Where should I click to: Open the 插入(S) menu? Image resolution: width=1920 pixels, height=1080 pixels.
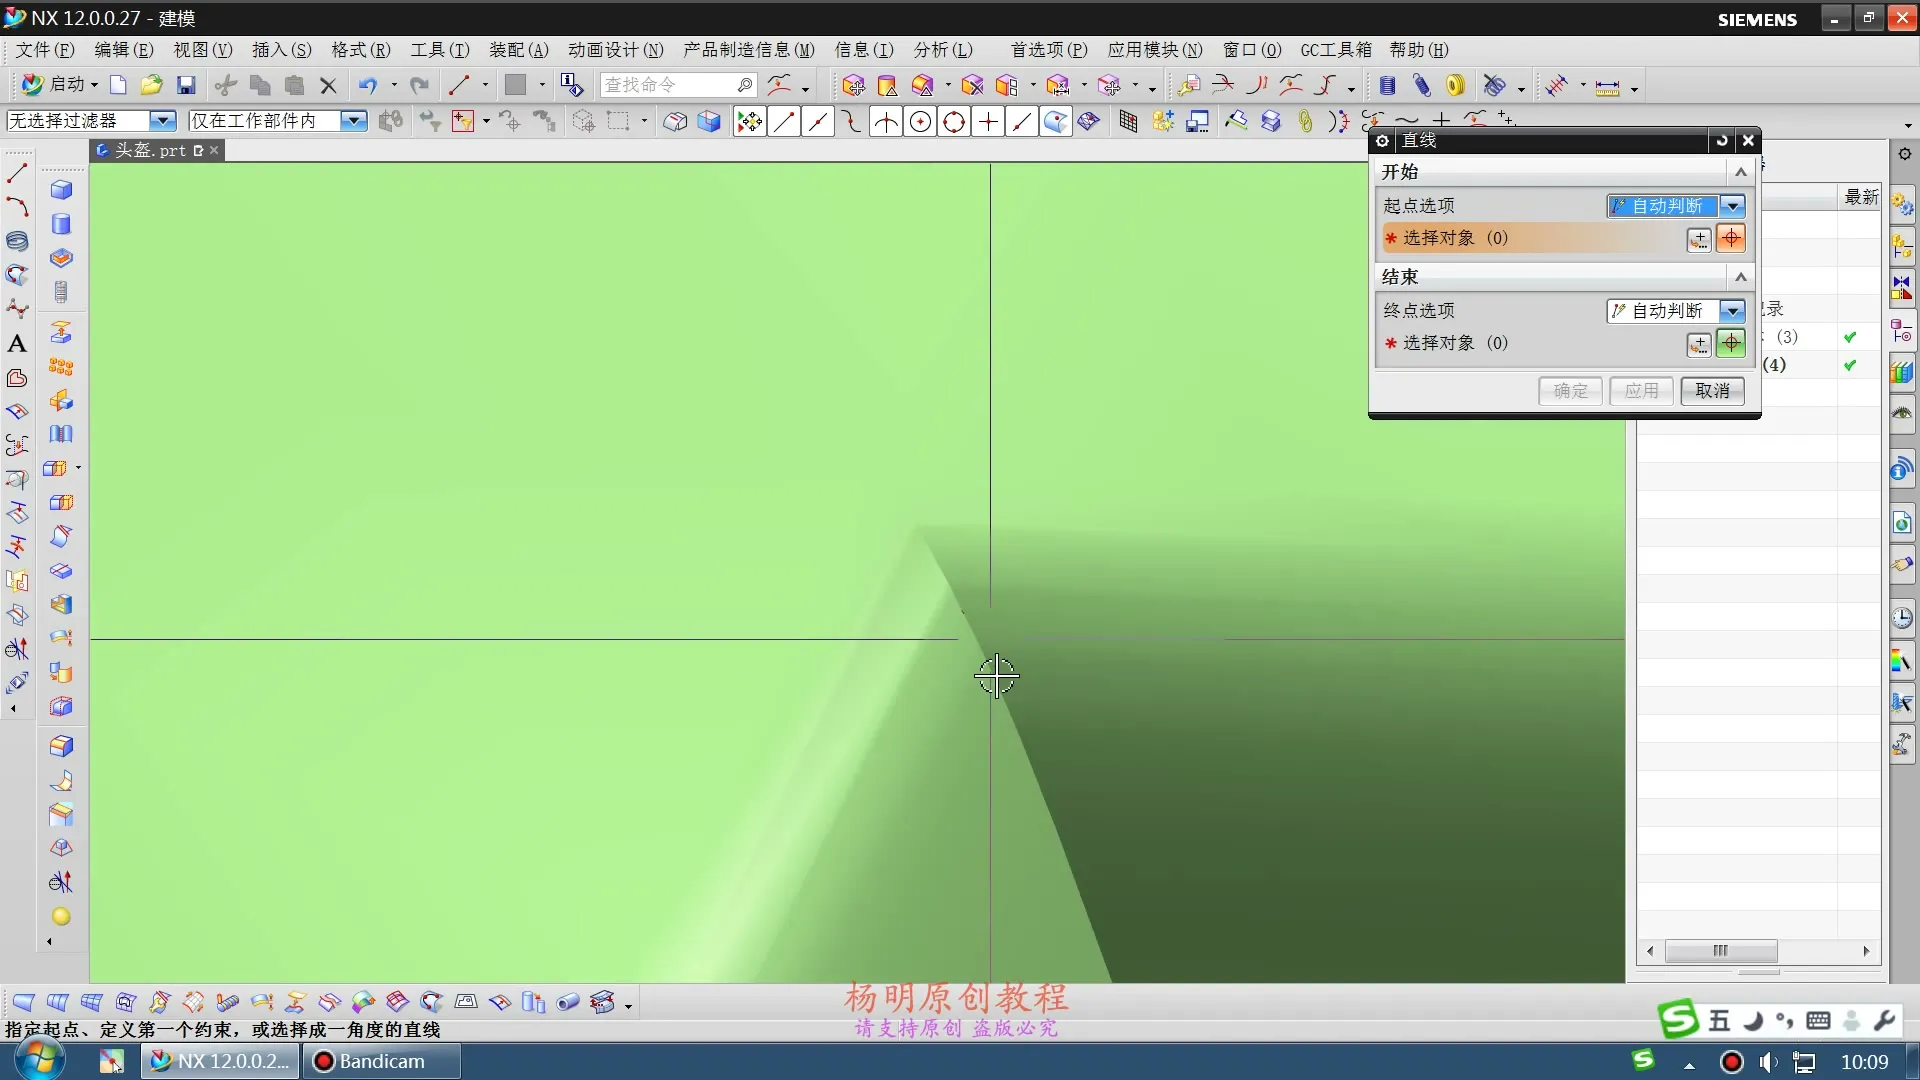click(281, 50)
